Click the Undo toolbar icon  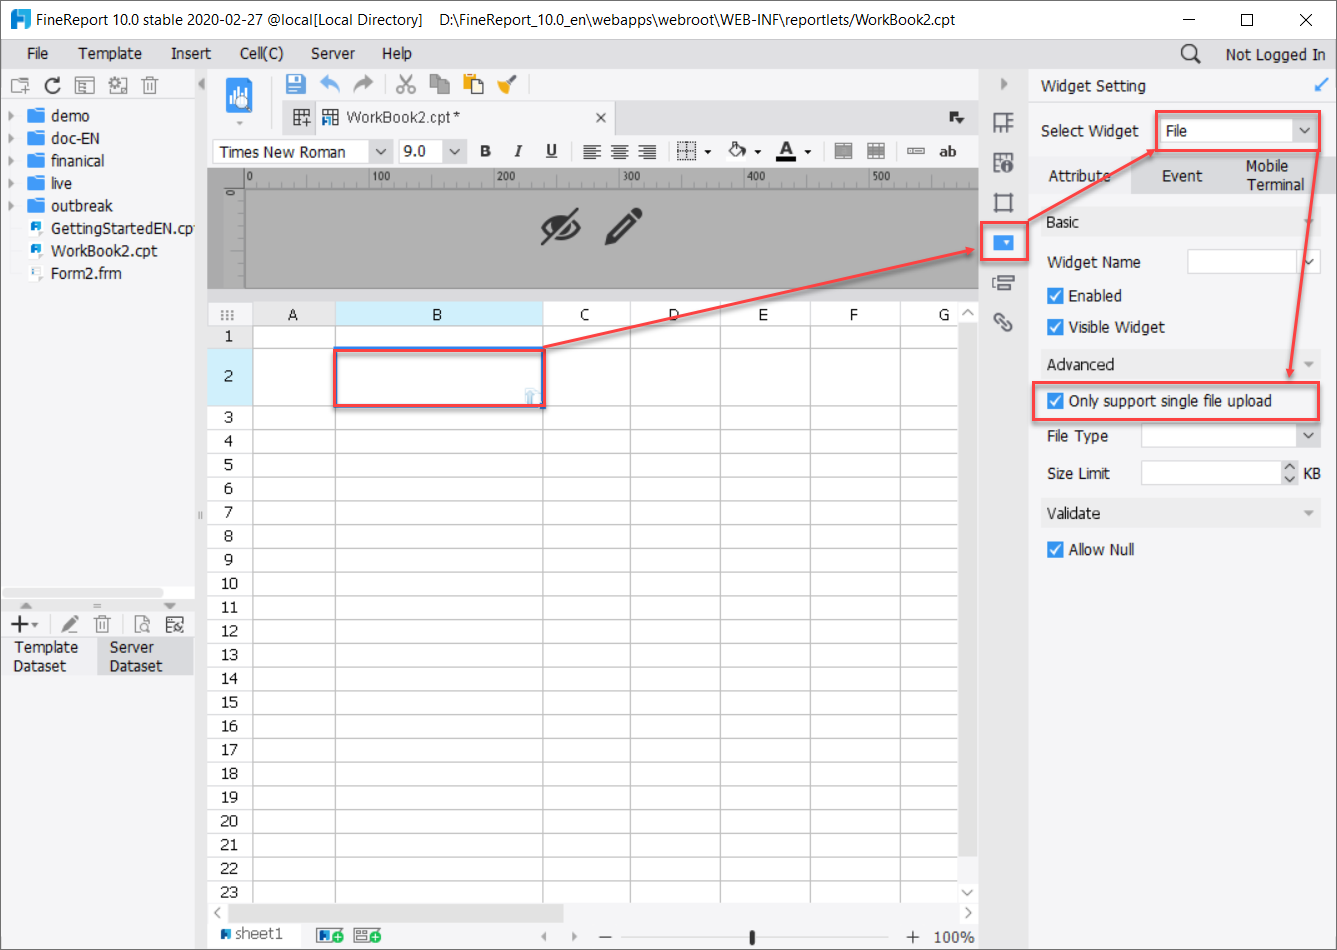[330, 84]
